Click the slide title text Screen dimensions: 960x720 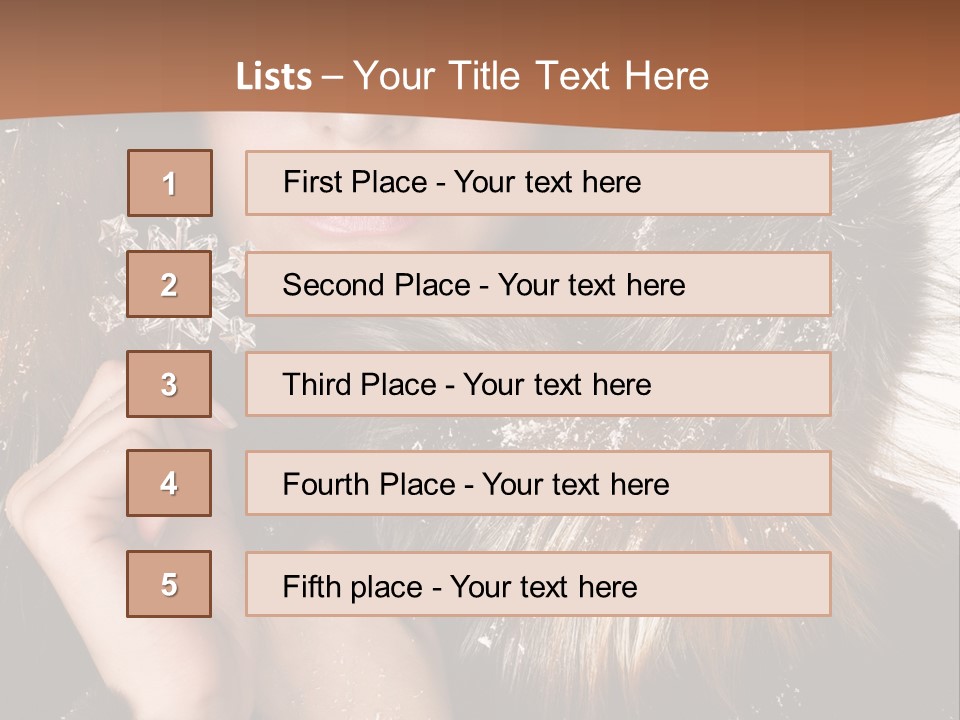click(472, 76)
